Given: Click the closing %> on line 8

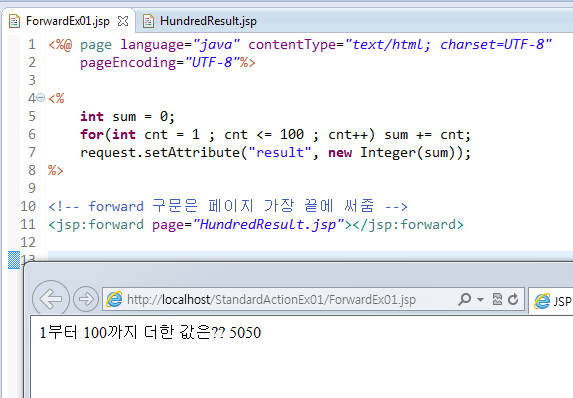Looking at the screenshot, I should 56,170.
